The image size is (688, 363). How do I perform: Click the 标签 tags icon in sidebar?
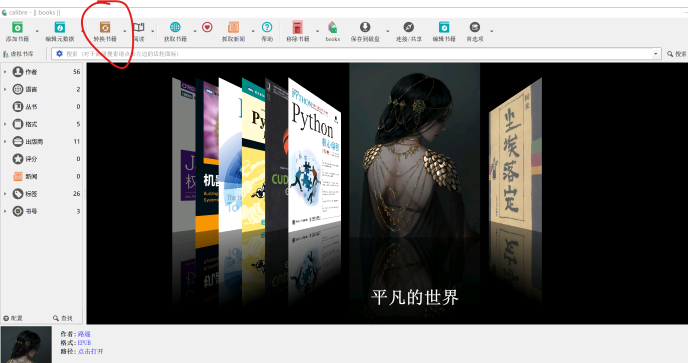pos(18,194)
